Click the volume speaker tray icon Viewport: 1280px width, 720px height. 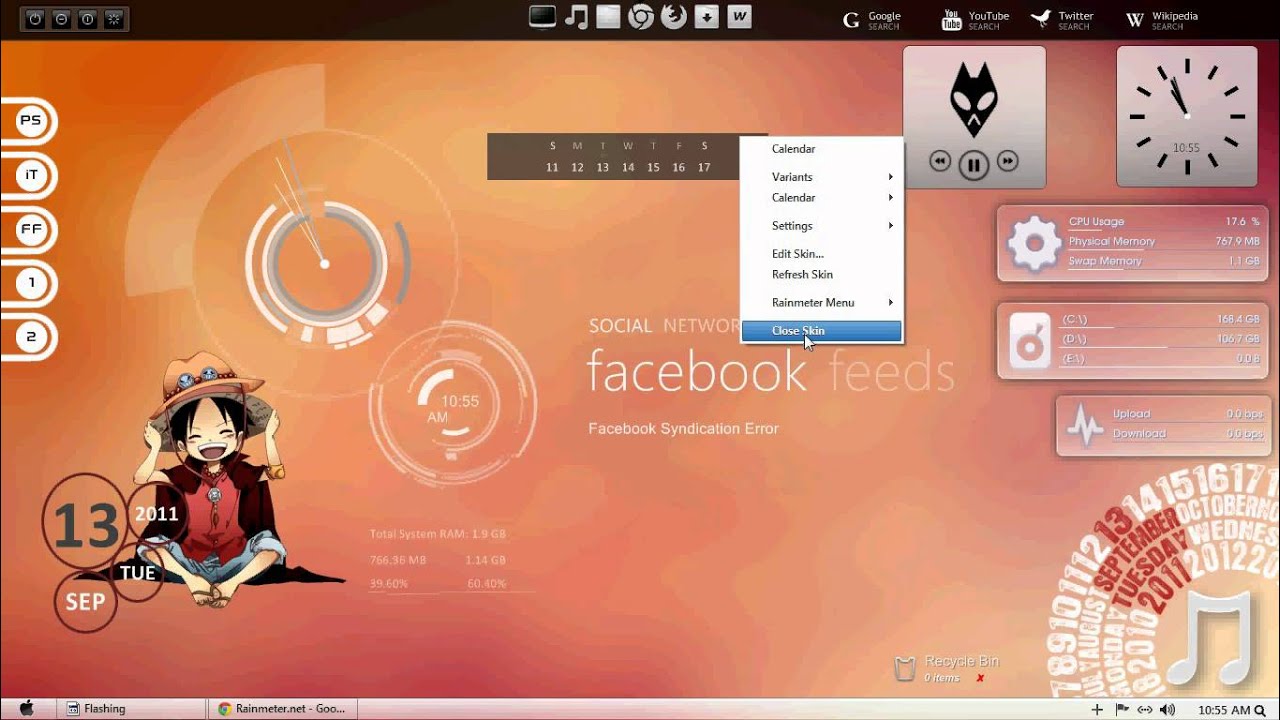coord(1167,710)
